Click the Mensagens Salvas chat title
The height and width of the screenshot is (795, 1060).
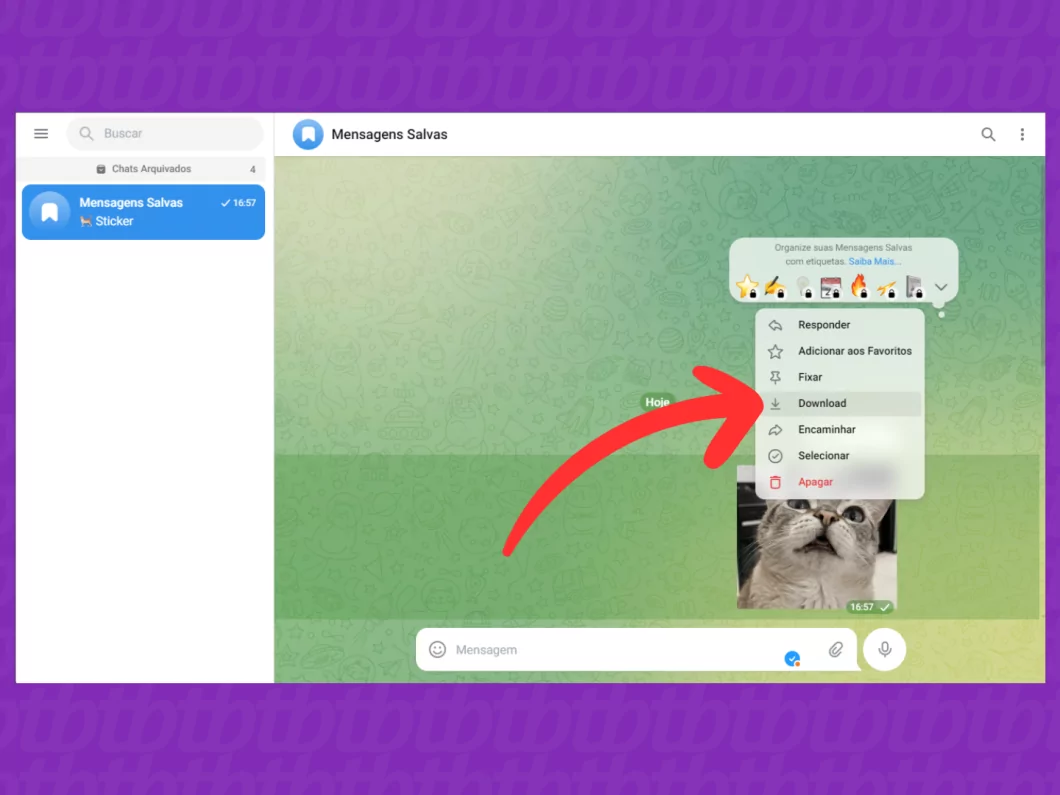tap(389, 134)
